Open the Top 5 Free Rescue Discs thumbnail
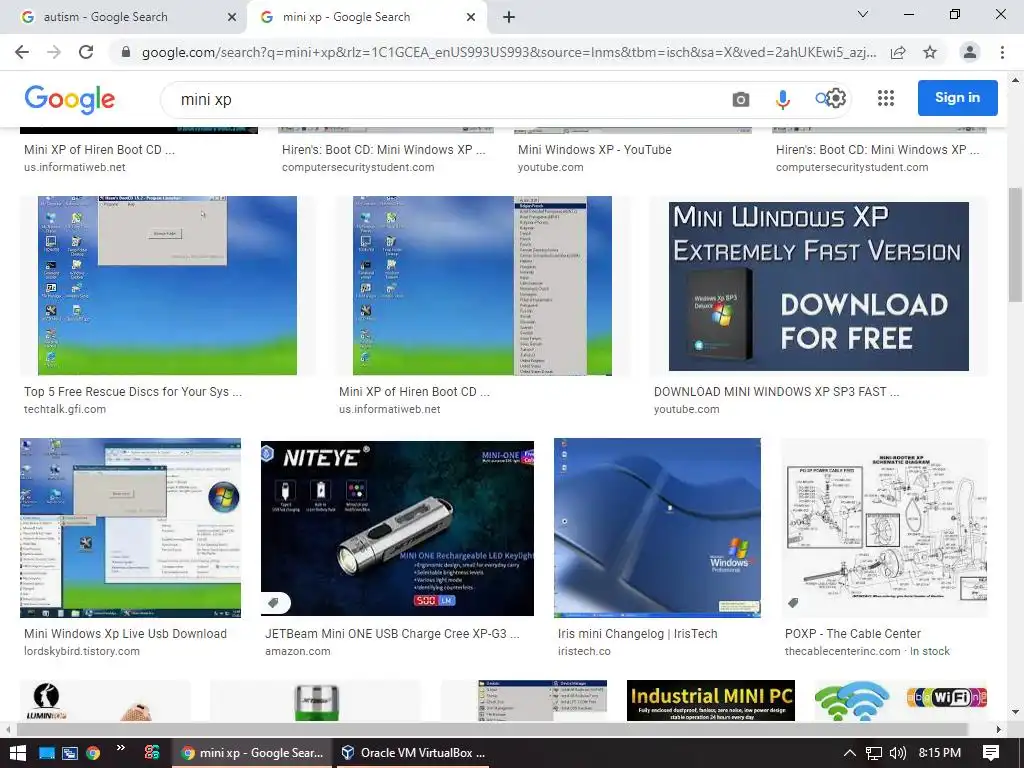Screen dimensions: 1024x768 pyautogui.click(x=167, y=285)
